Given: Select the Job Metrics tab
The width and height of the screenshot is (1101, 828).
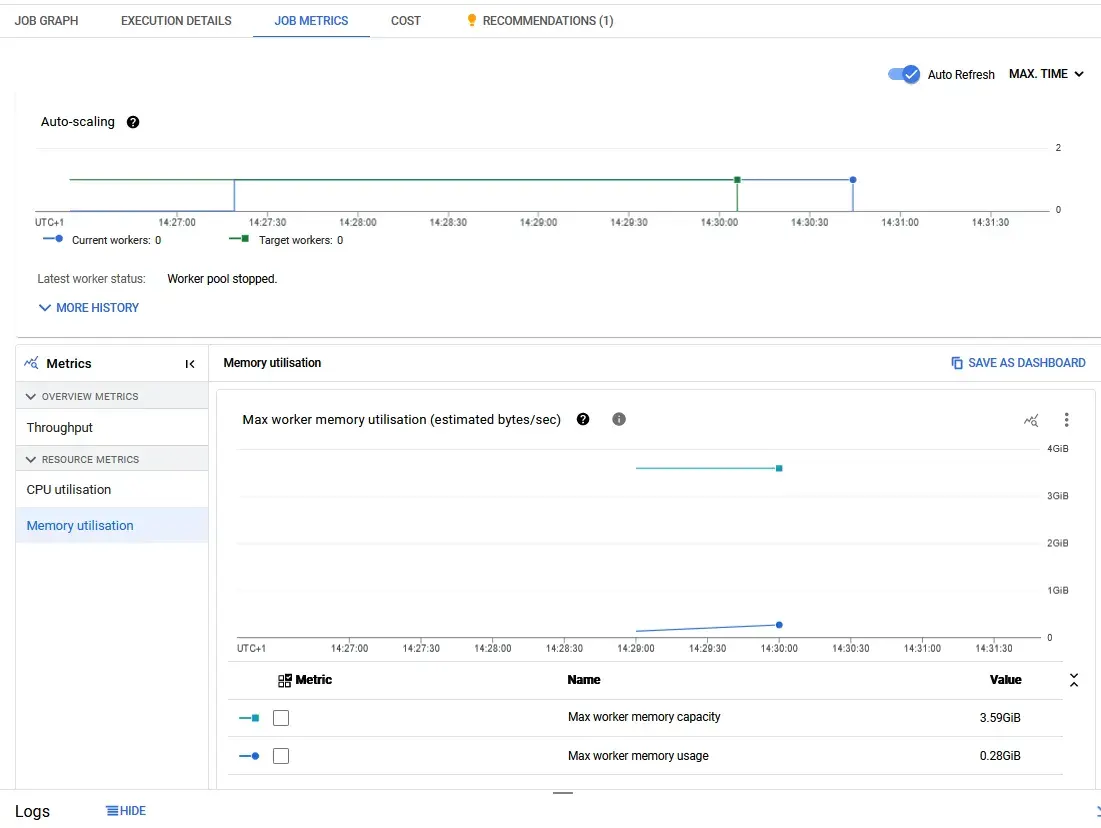Looking at the screenshot, I should [311, 21].
